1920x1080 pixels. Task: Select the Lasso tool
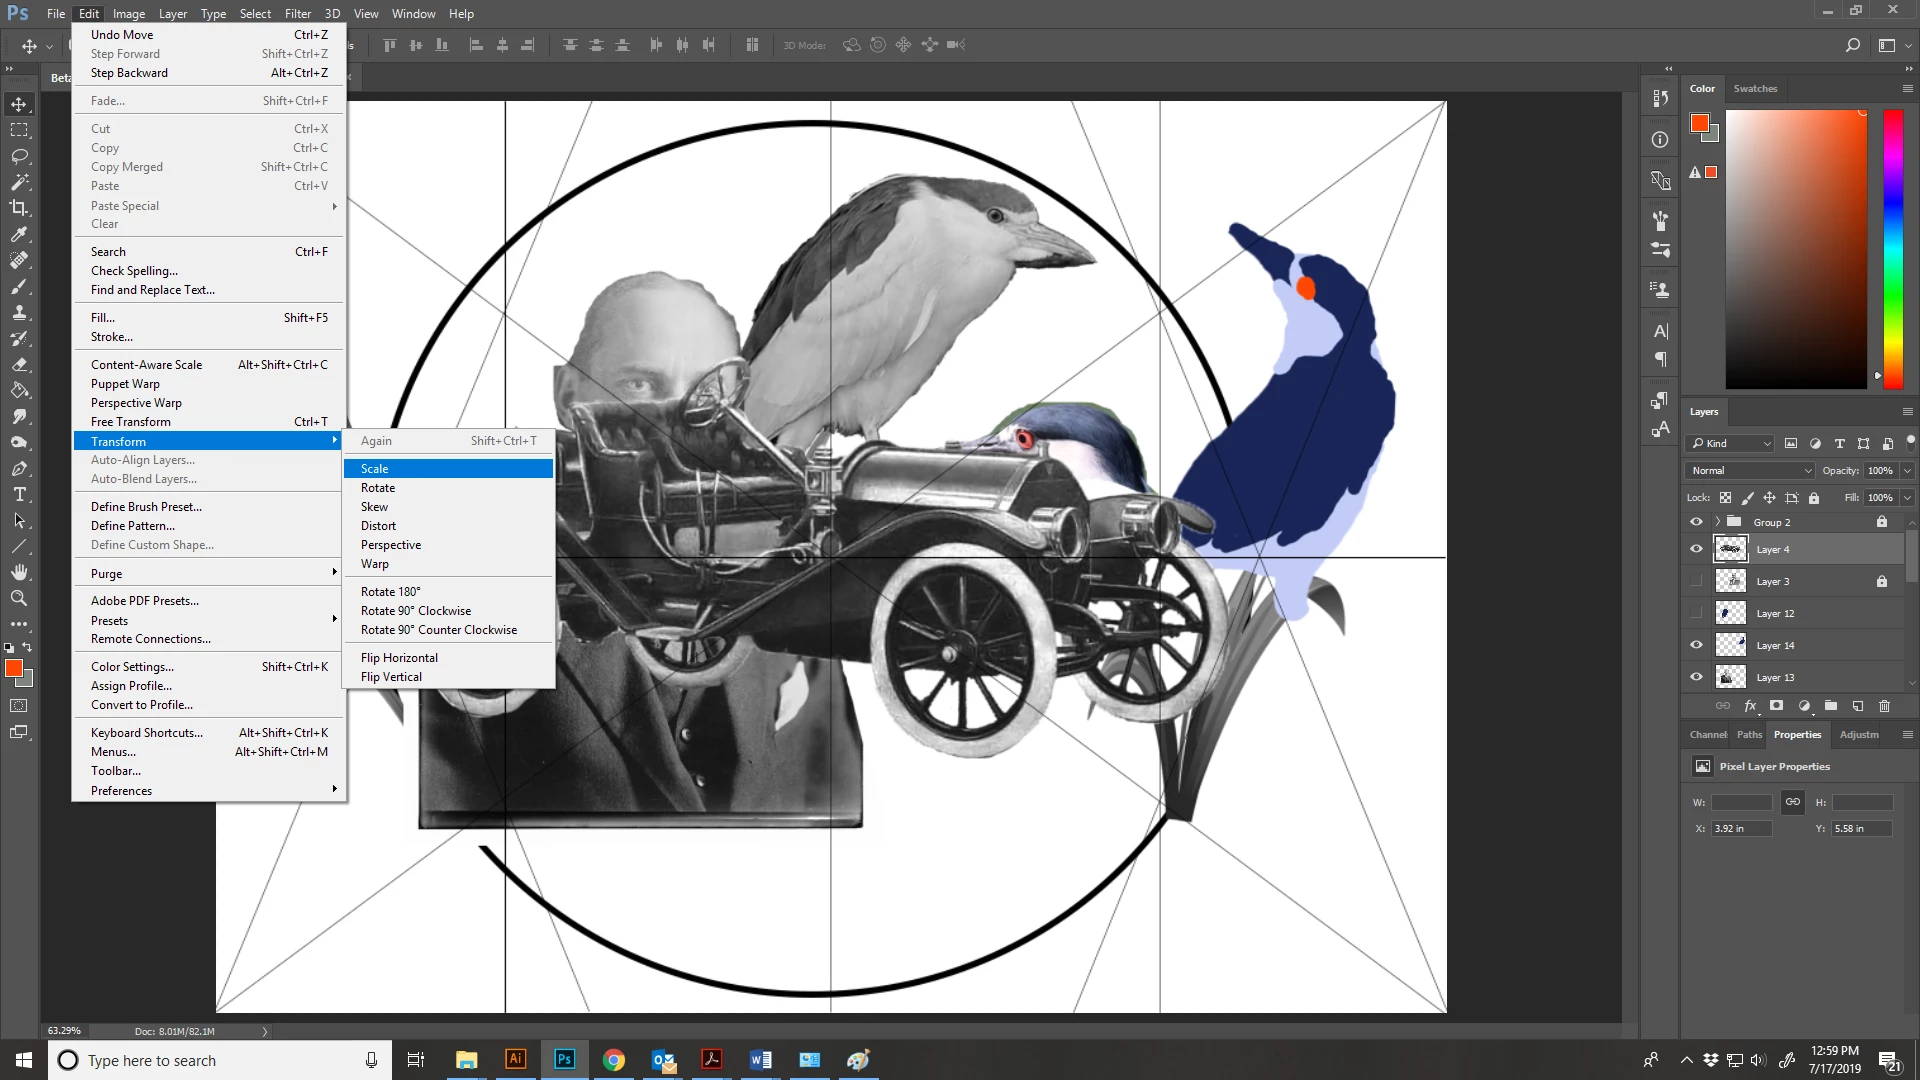[19, 156]
